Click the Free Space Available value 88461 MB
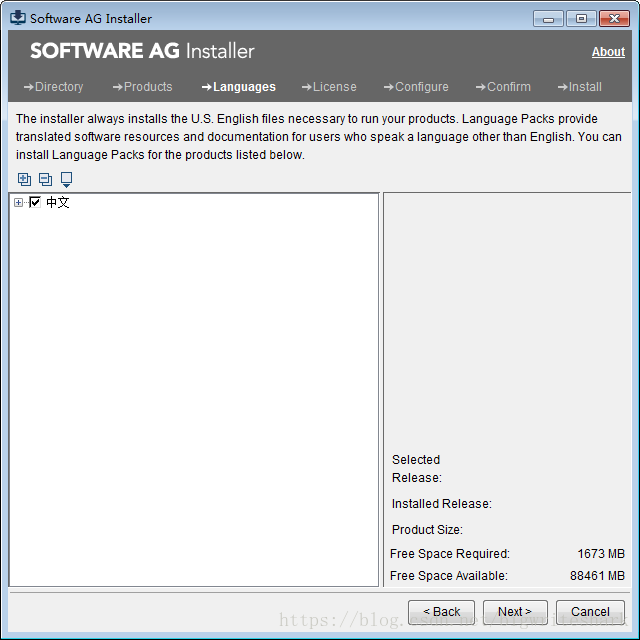The image size is (640, 640). pyautogui.click(x=597, y=576)
